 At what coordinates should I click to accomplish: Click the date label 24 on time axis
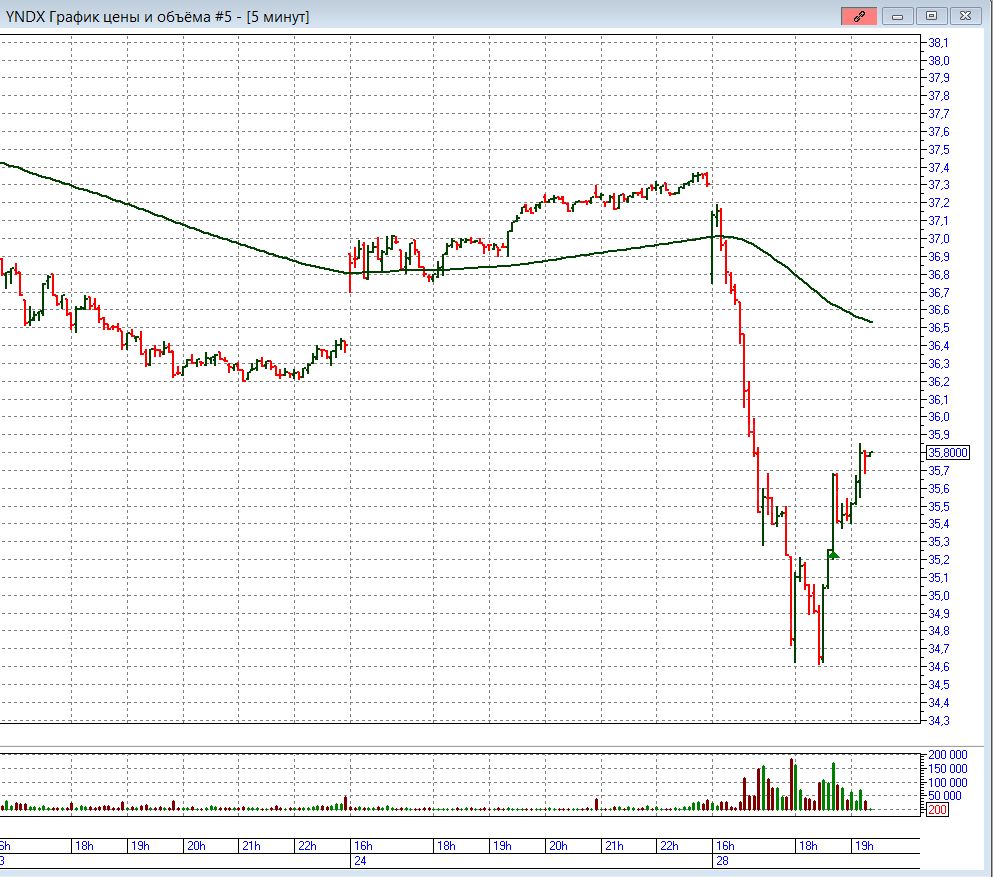pyautogui.click(x=359, y=860)
